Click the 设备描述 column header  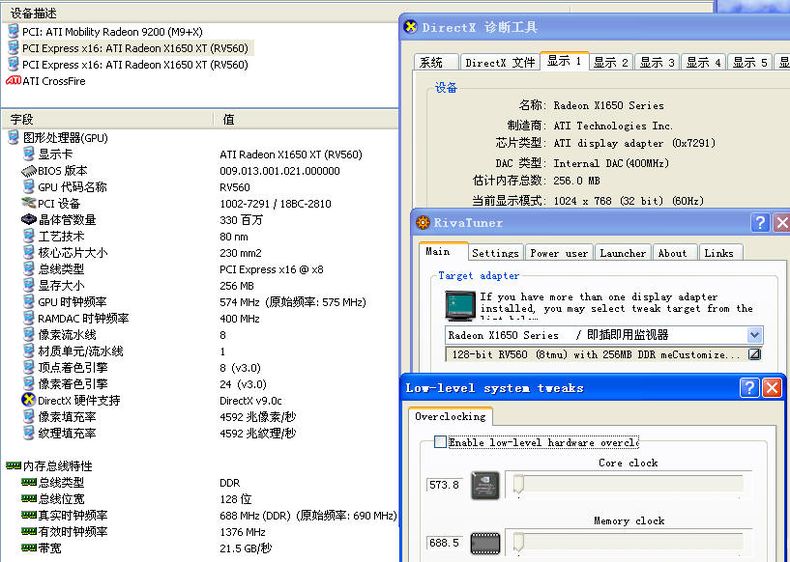point(286,13)
